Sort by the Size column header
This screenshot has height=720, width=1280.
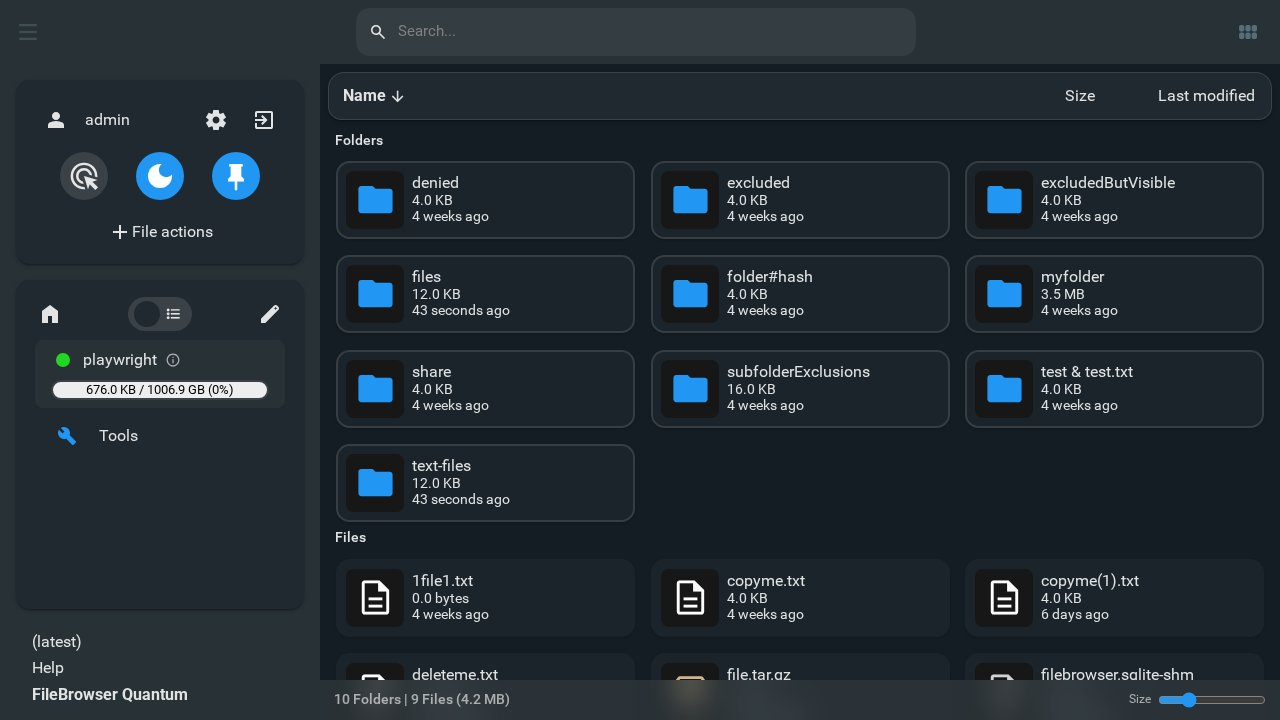(1080, 96)
